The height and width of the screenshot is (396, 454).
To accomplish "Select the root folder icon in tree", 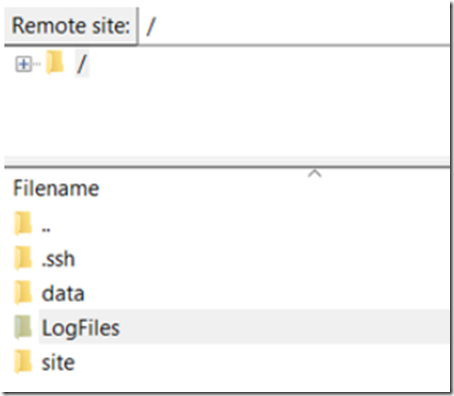I will coord(55,62).
